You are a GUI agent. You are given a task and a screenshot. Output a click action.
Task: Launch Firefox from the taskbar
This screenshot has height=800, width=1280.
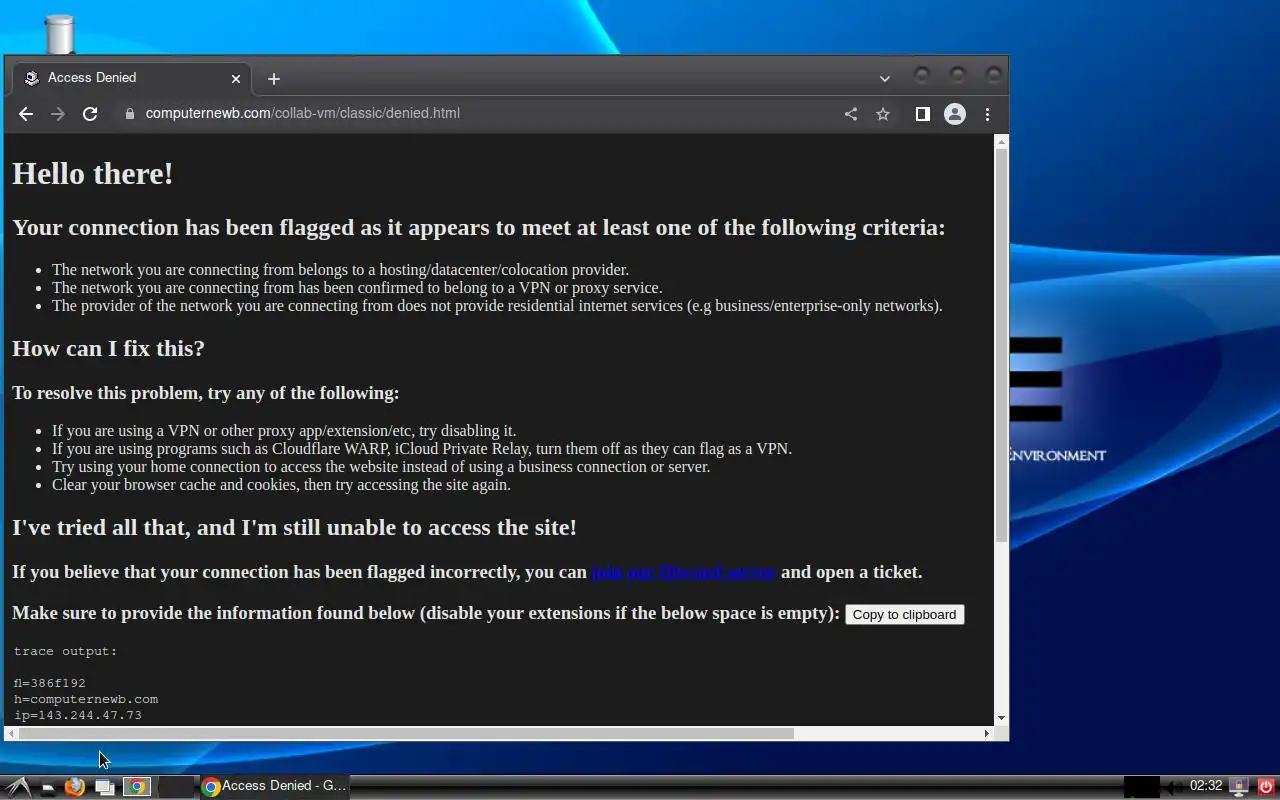(75, 787)
